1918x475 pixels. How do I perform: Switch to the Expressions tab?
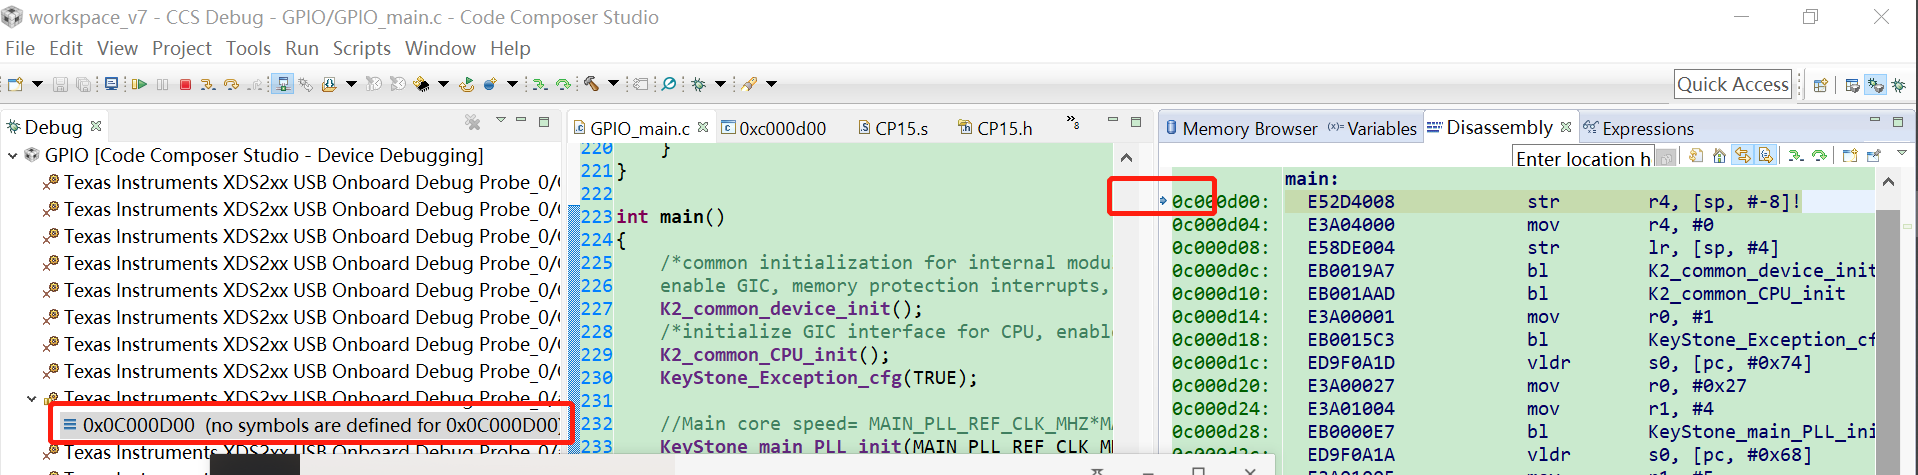[x=1638, y=128]
